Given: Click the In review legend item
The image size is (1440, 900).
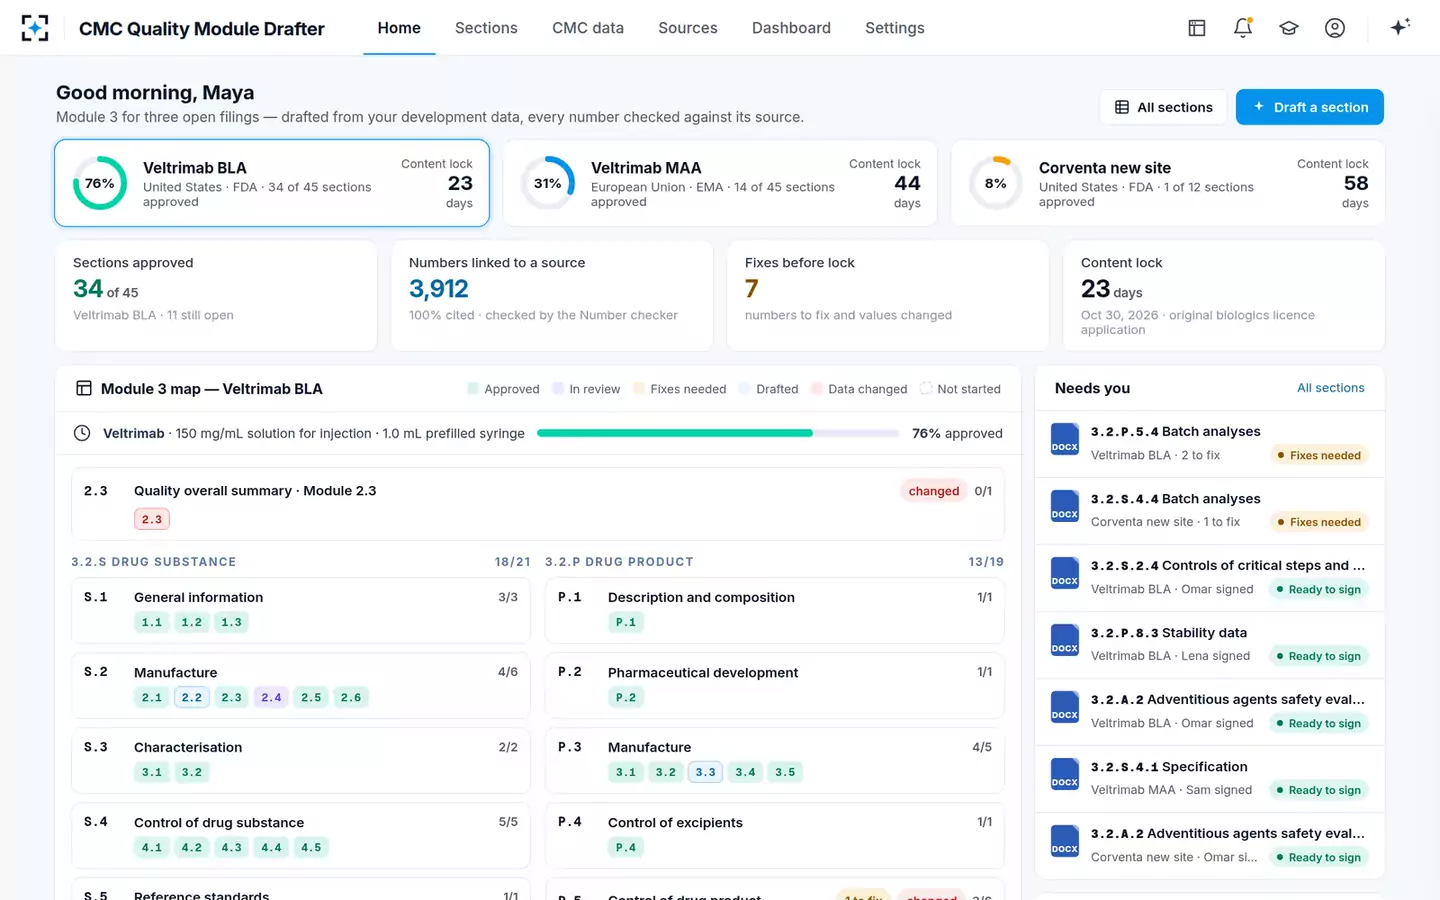Looking at the screenshot, I should (586, 389).
